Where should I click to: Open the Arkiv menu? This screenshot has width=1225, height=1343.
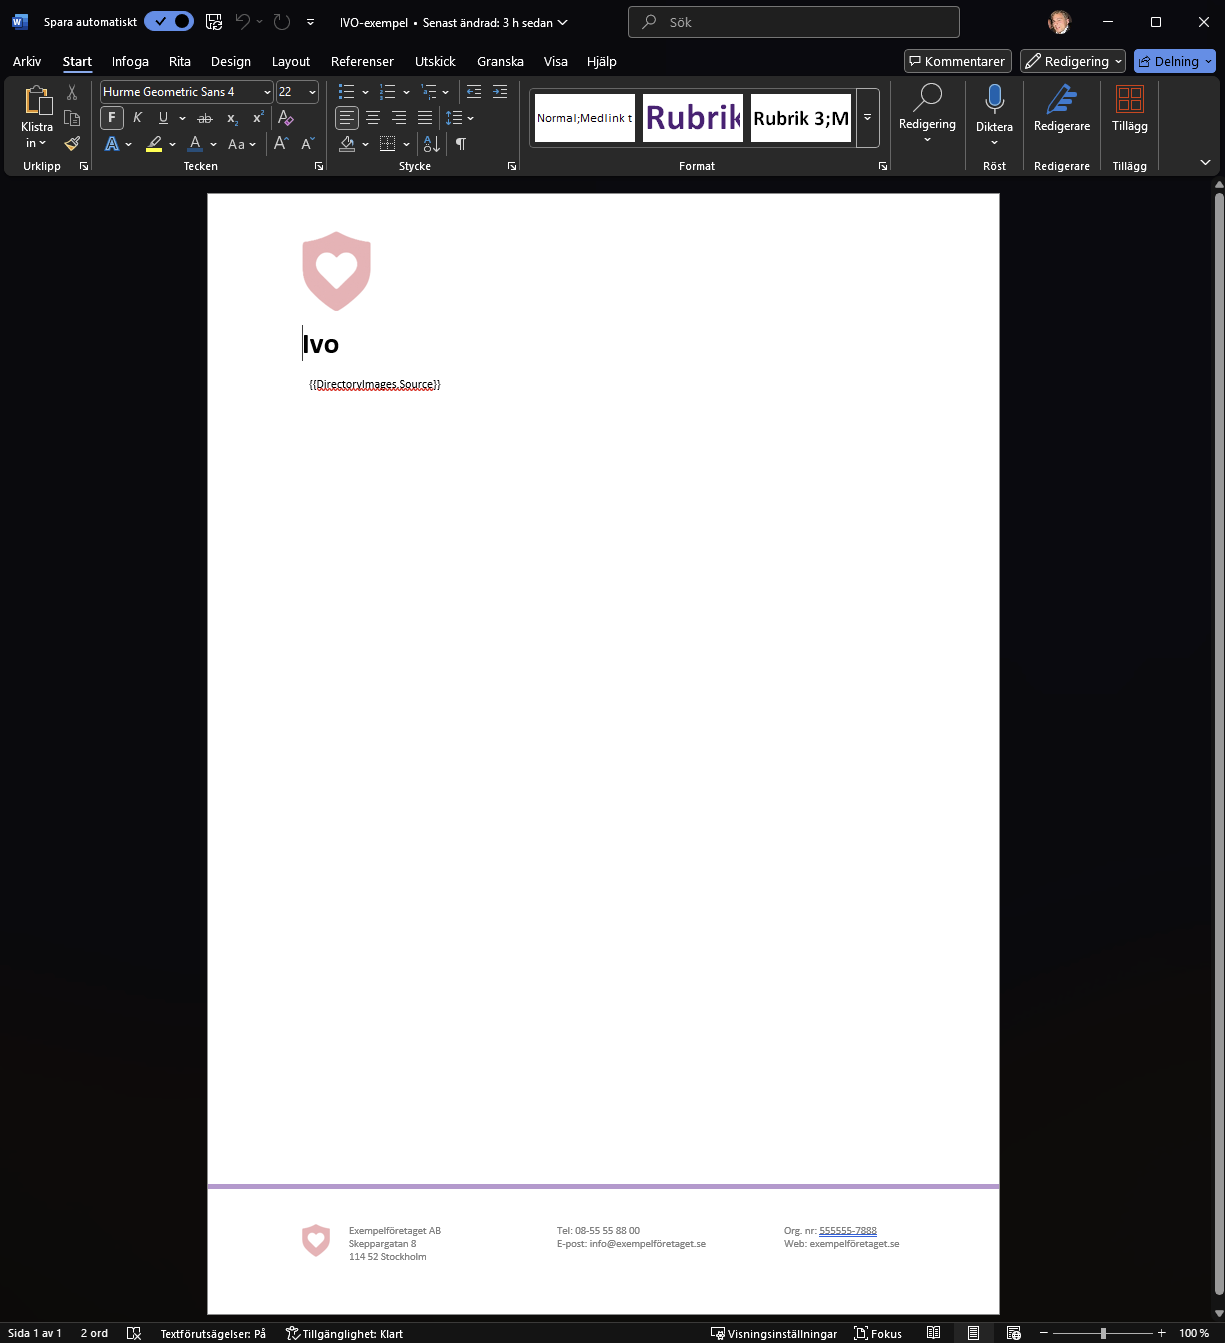27,61
